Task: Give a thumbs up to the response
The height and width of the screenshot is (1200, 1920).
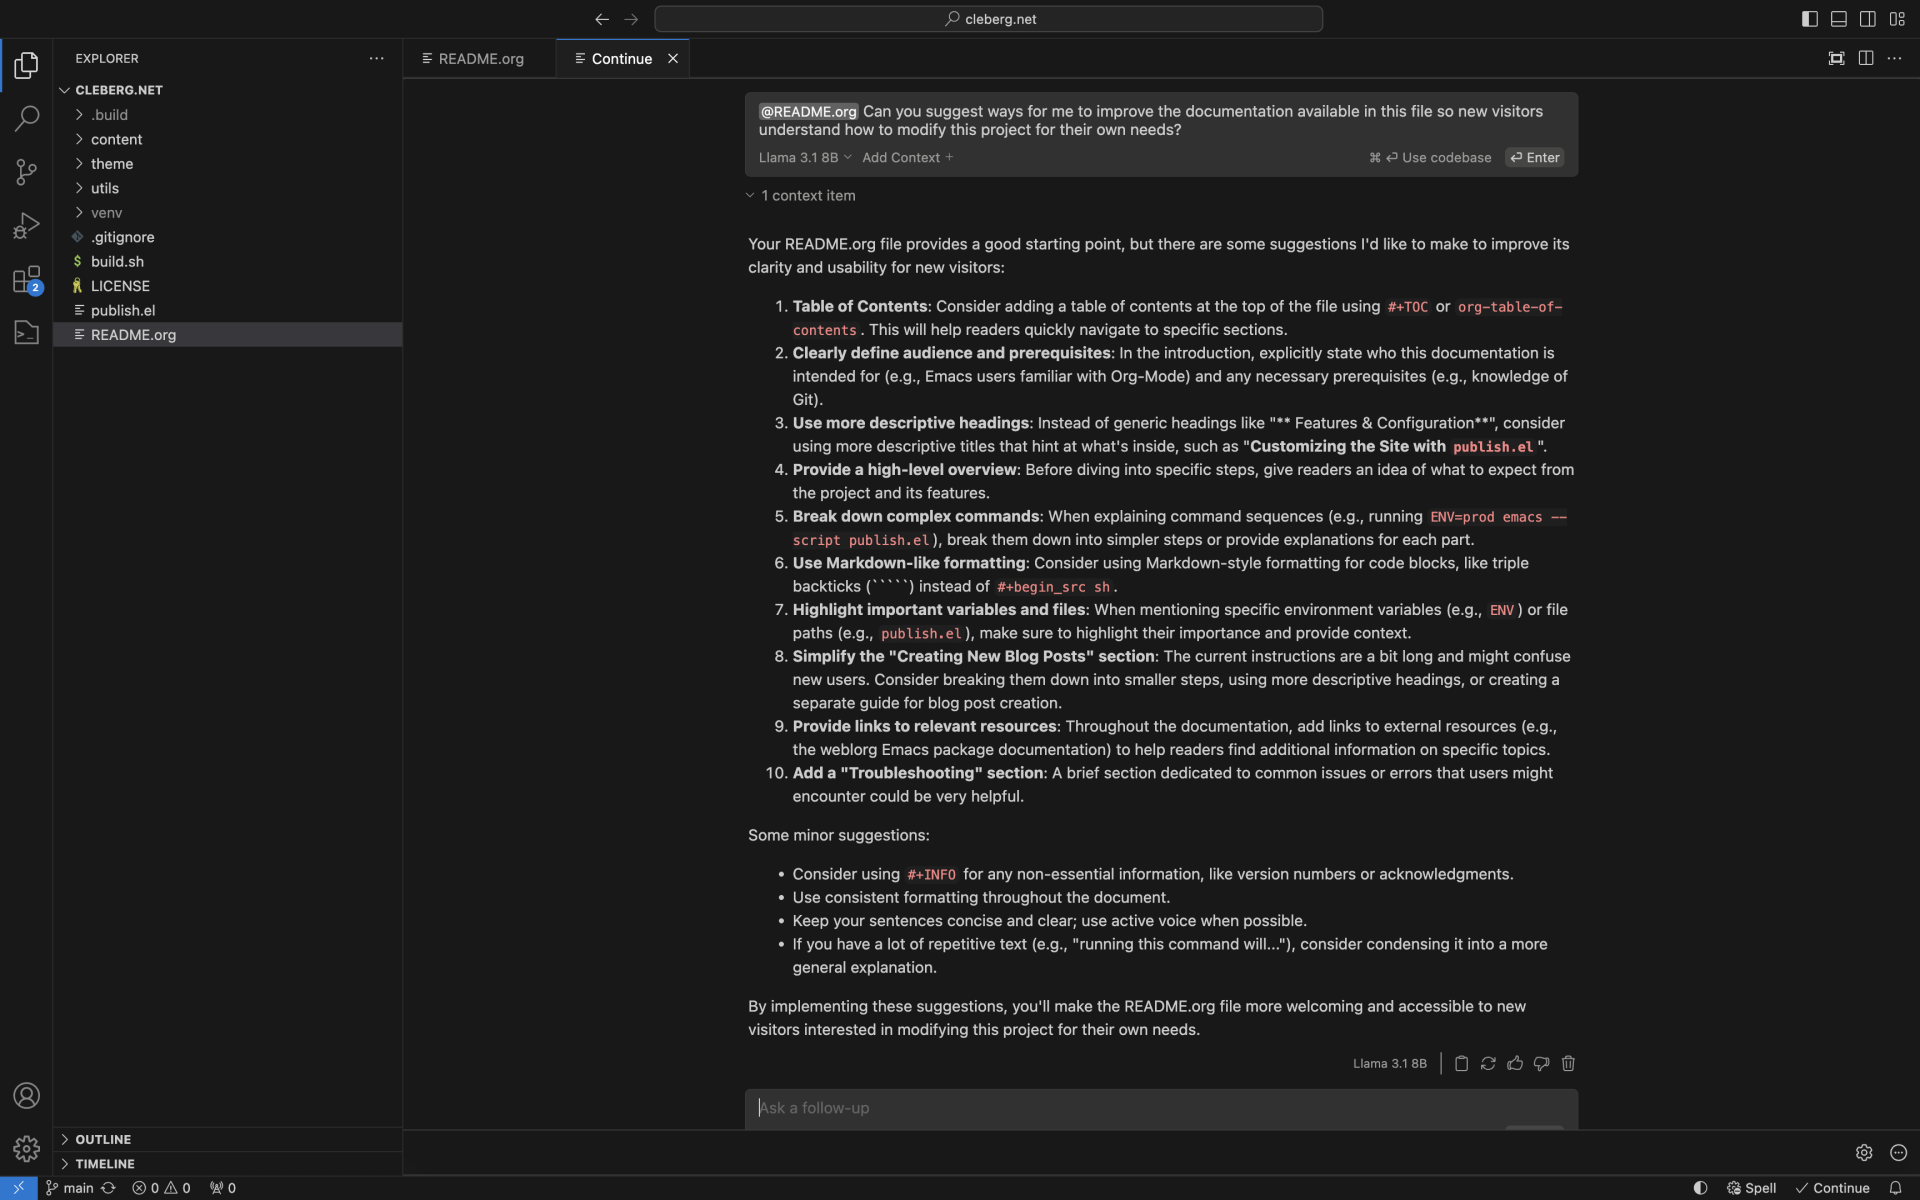Action: 1515,1063
